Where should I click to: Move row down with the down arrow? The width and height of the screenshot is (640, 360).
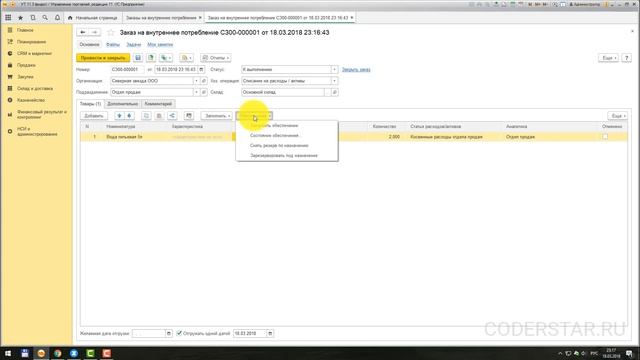129,116
